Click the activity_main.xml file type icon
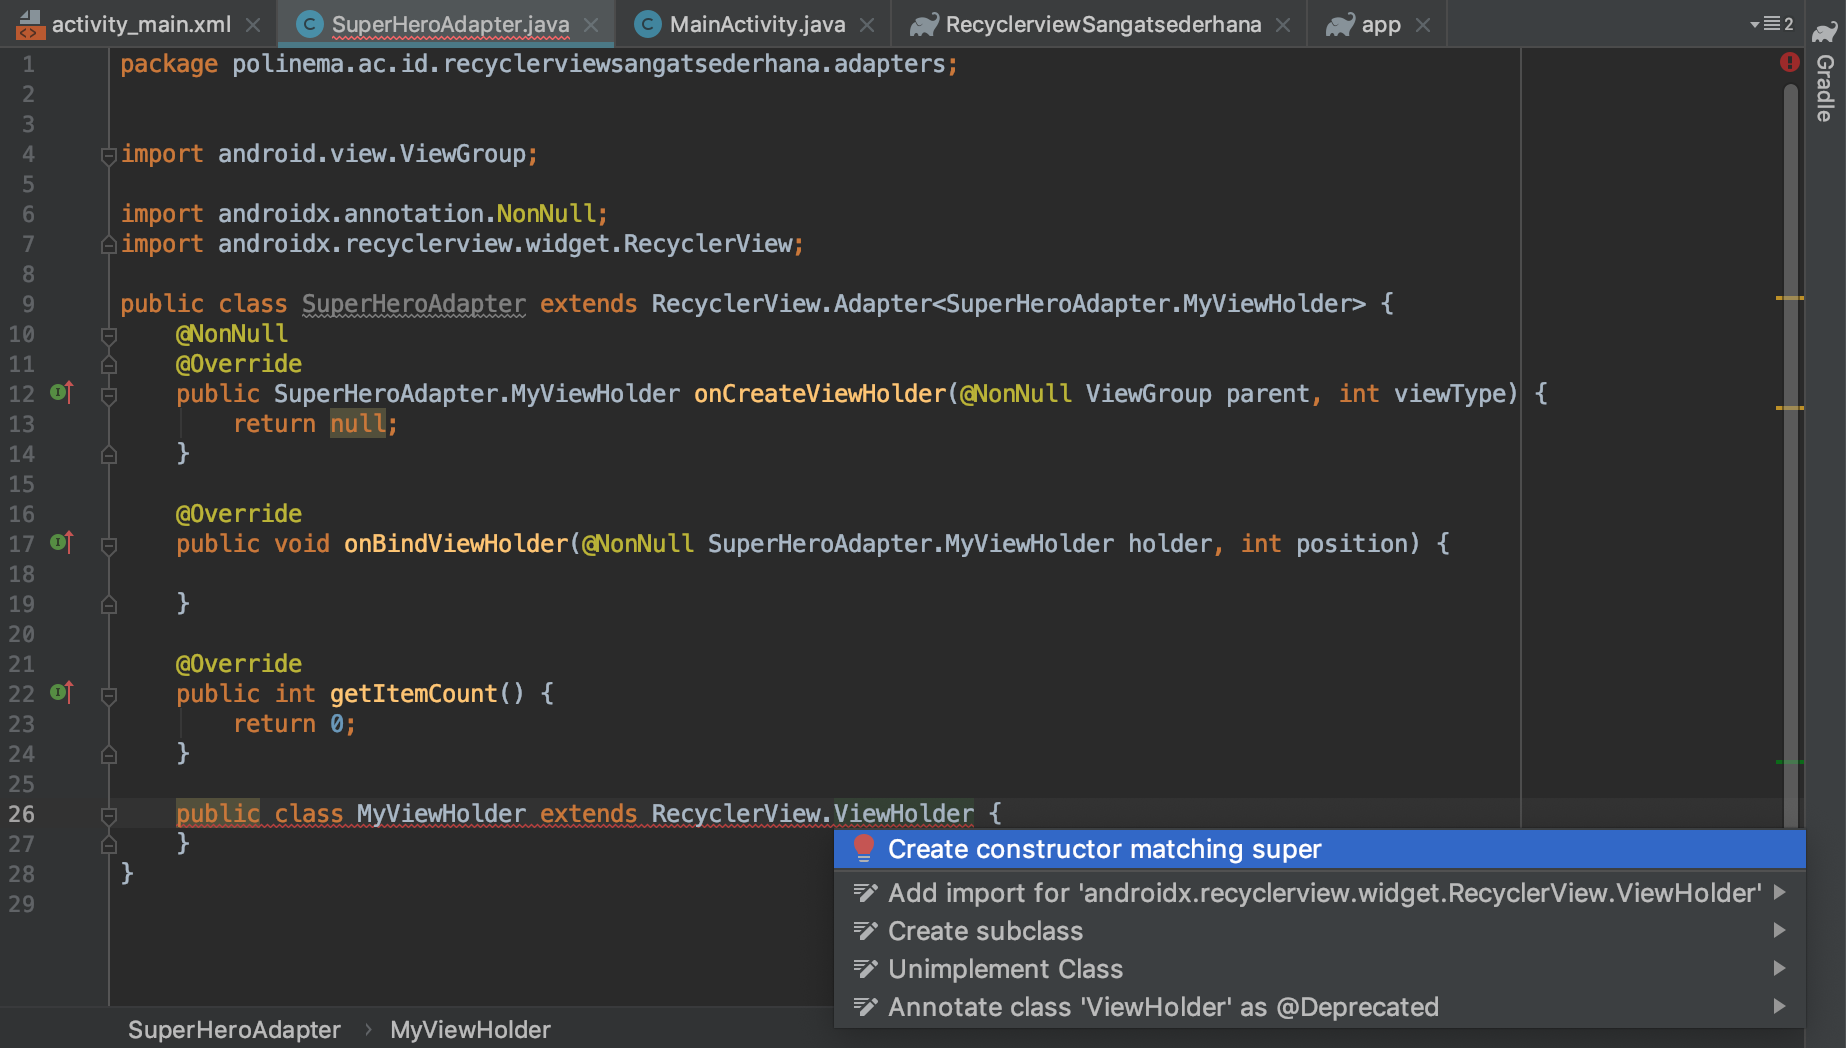The height and width of the screenshot is (1048, 1846). [x=29, y=24]
